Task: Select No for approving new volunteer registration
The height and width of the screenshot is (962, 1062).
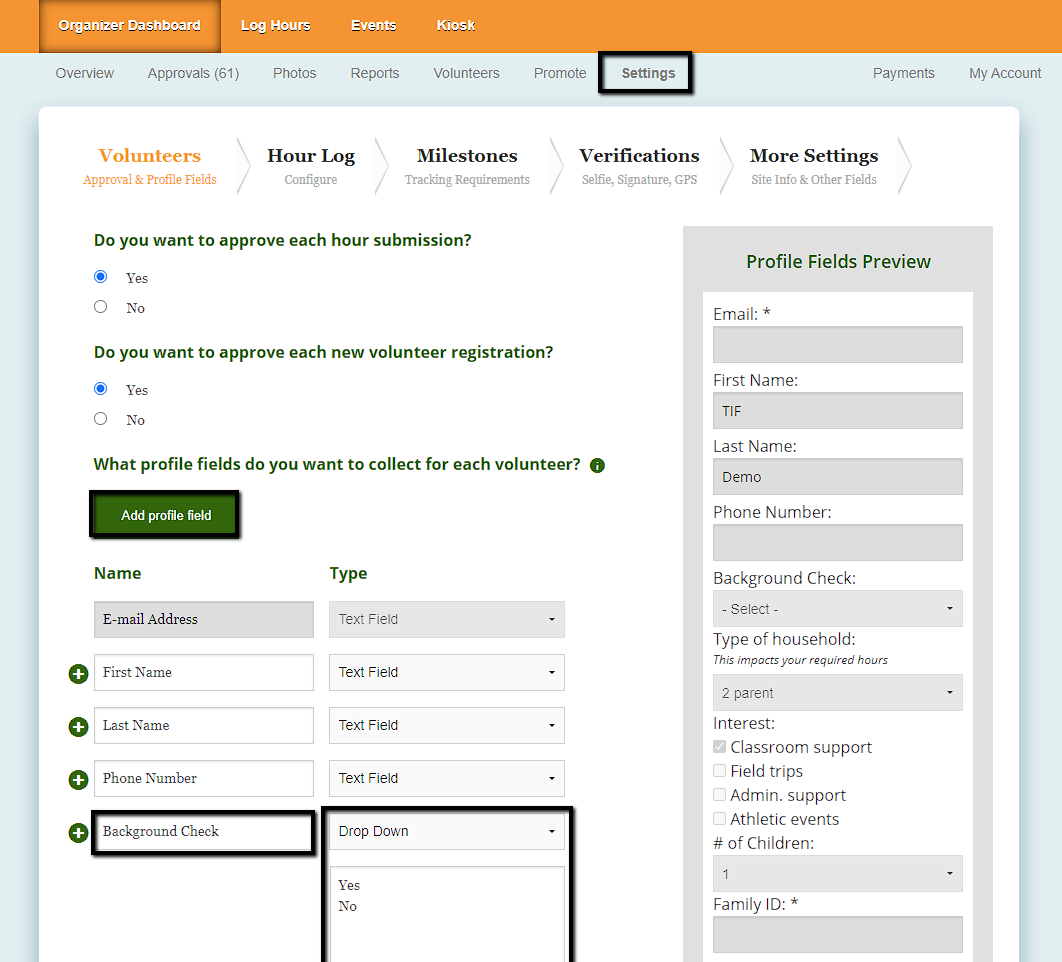Action: pyautogui.click(x=100, y=419)
